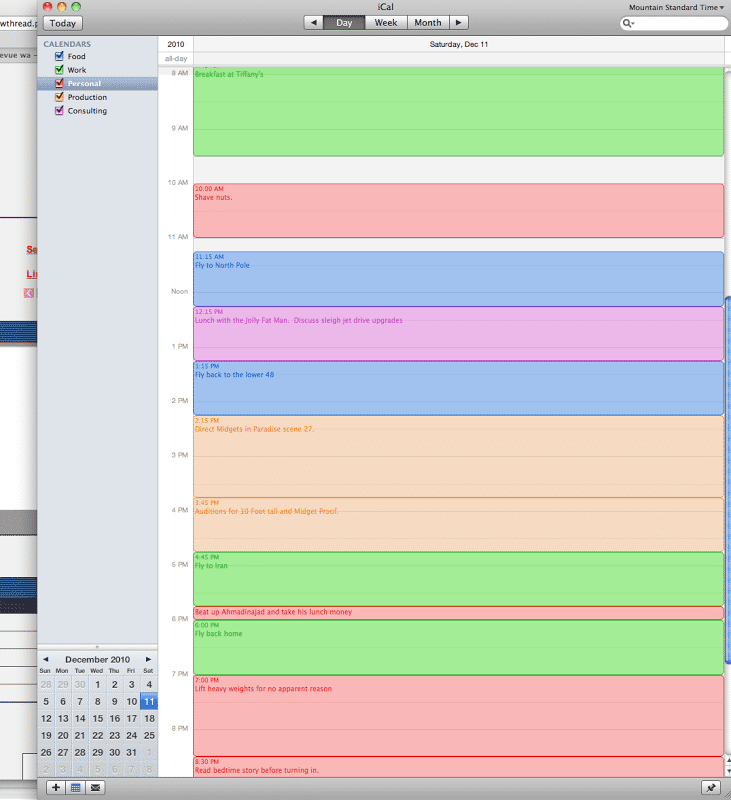Select Read bedtime story event
This screenshot has width=731, height=800.
(x=458, y=767)
